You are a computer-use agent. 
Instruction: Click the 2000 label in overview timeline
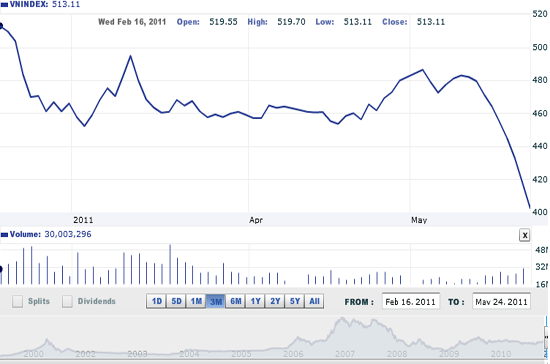tap(33, 353)
